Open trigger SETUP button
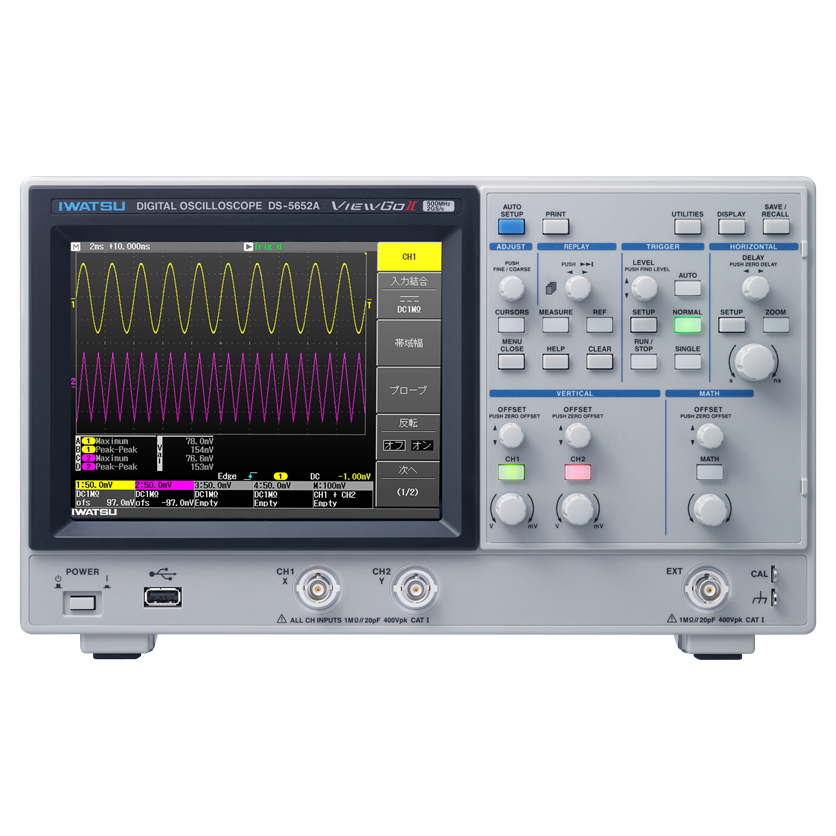This screenshot has height=836, width=836. pyautogui.click(x=644, y=325)
